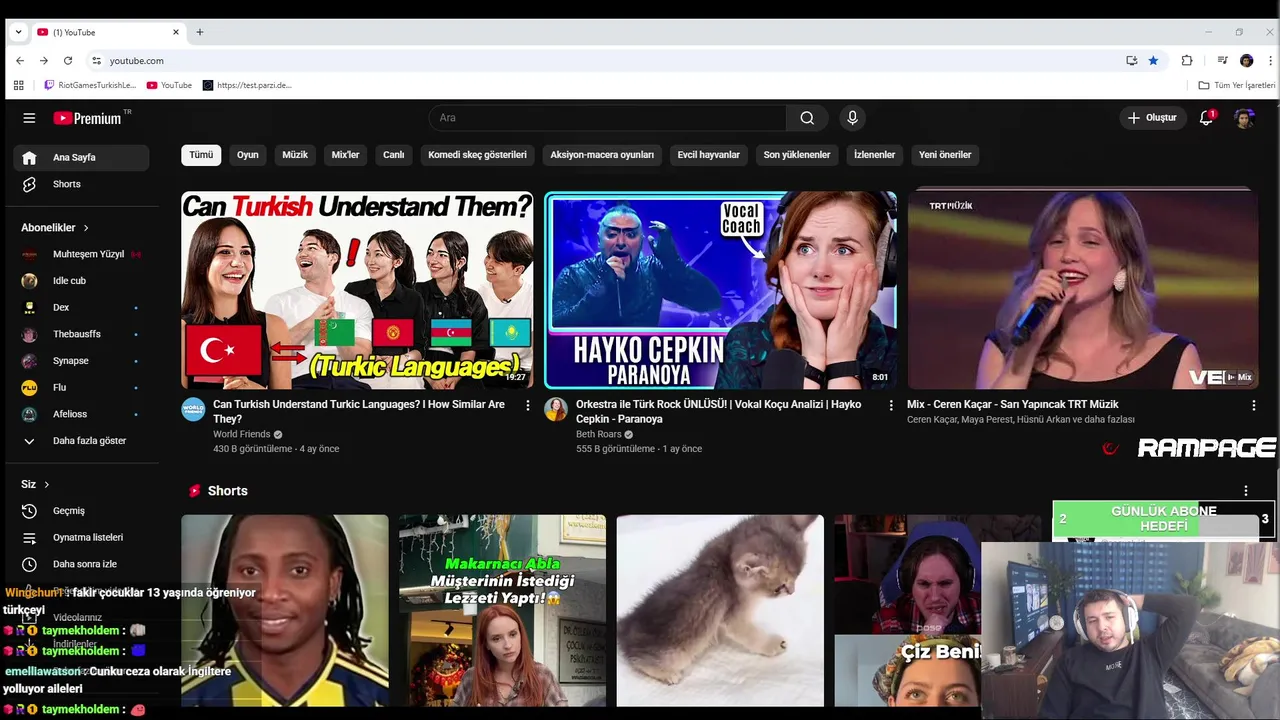Screen dimensions: 1280x720
Task: Expand Daha fazla göster in subscriptions
Action: click(x=81, y=441)
